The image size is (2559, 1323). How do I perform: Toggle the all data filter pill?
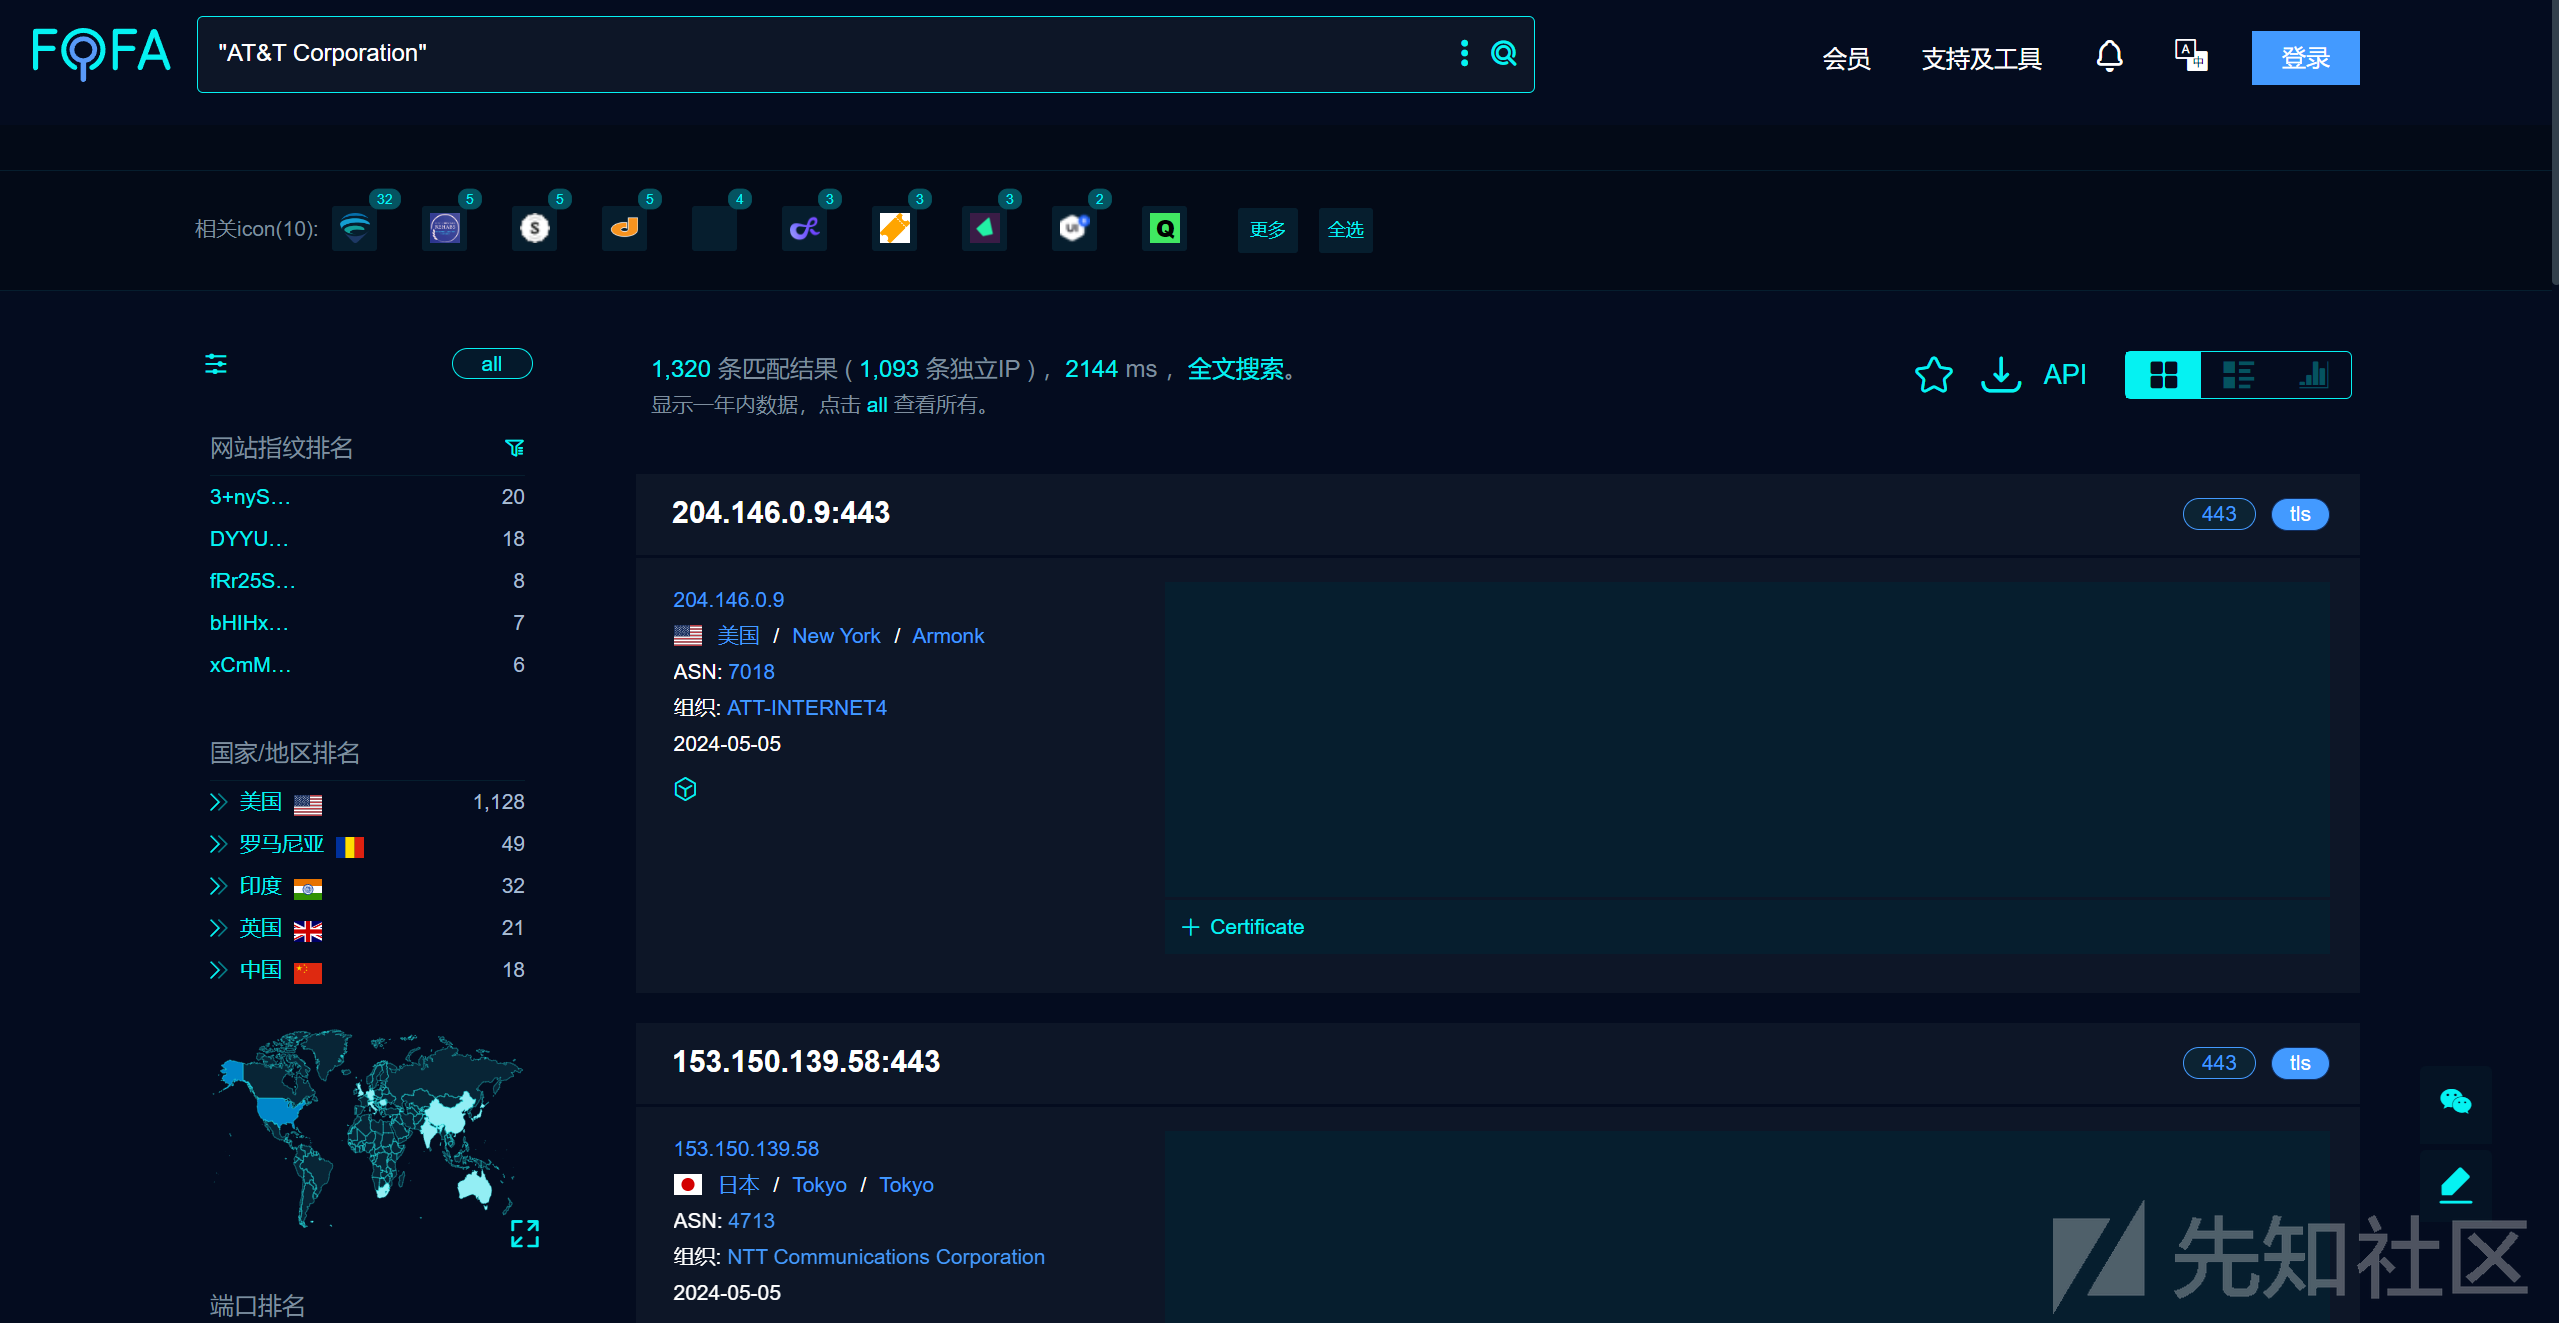coord(492,364)
